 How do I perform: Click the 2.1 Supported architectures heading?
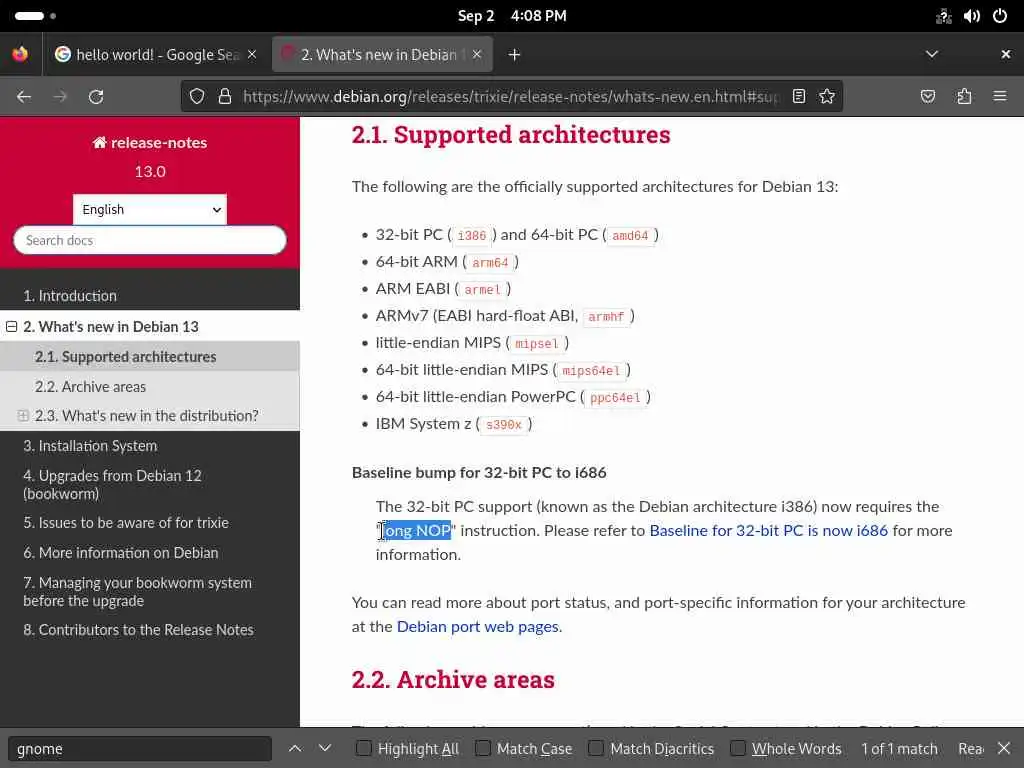(x=511, y=135)
